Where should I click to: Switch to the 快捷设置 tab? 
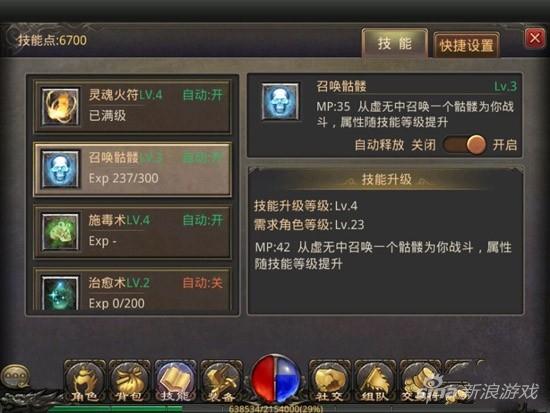(x=467, y=46)
